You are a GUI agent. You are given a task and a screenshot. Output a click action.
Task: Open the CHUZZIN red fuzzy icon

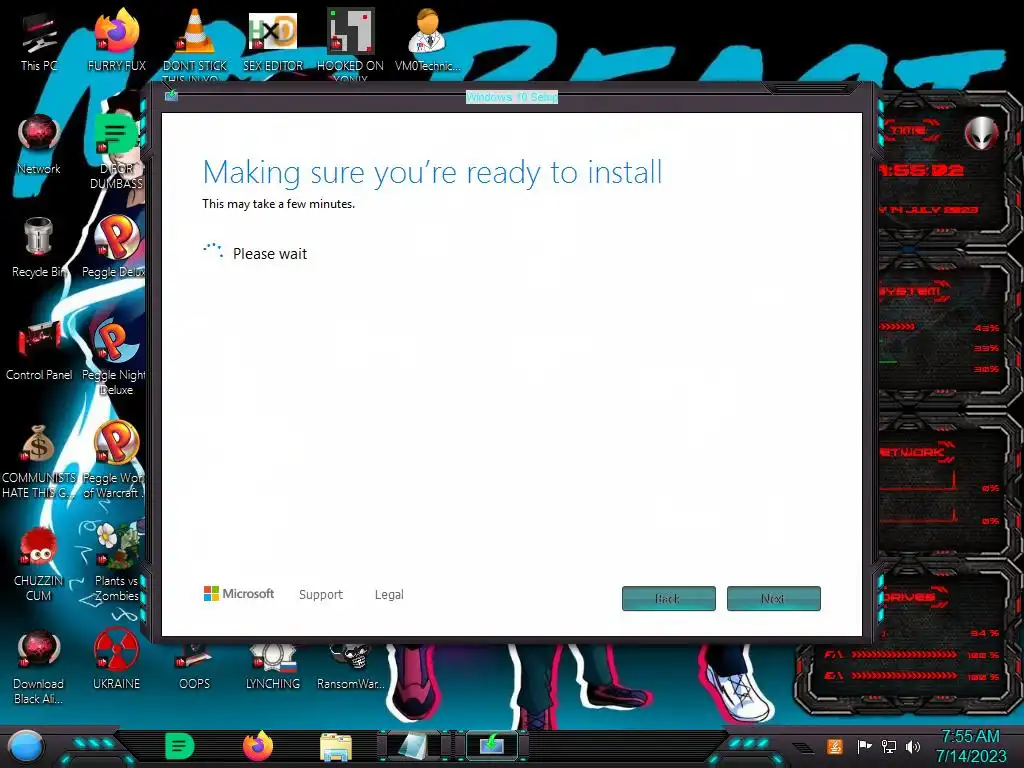[39, 563]
